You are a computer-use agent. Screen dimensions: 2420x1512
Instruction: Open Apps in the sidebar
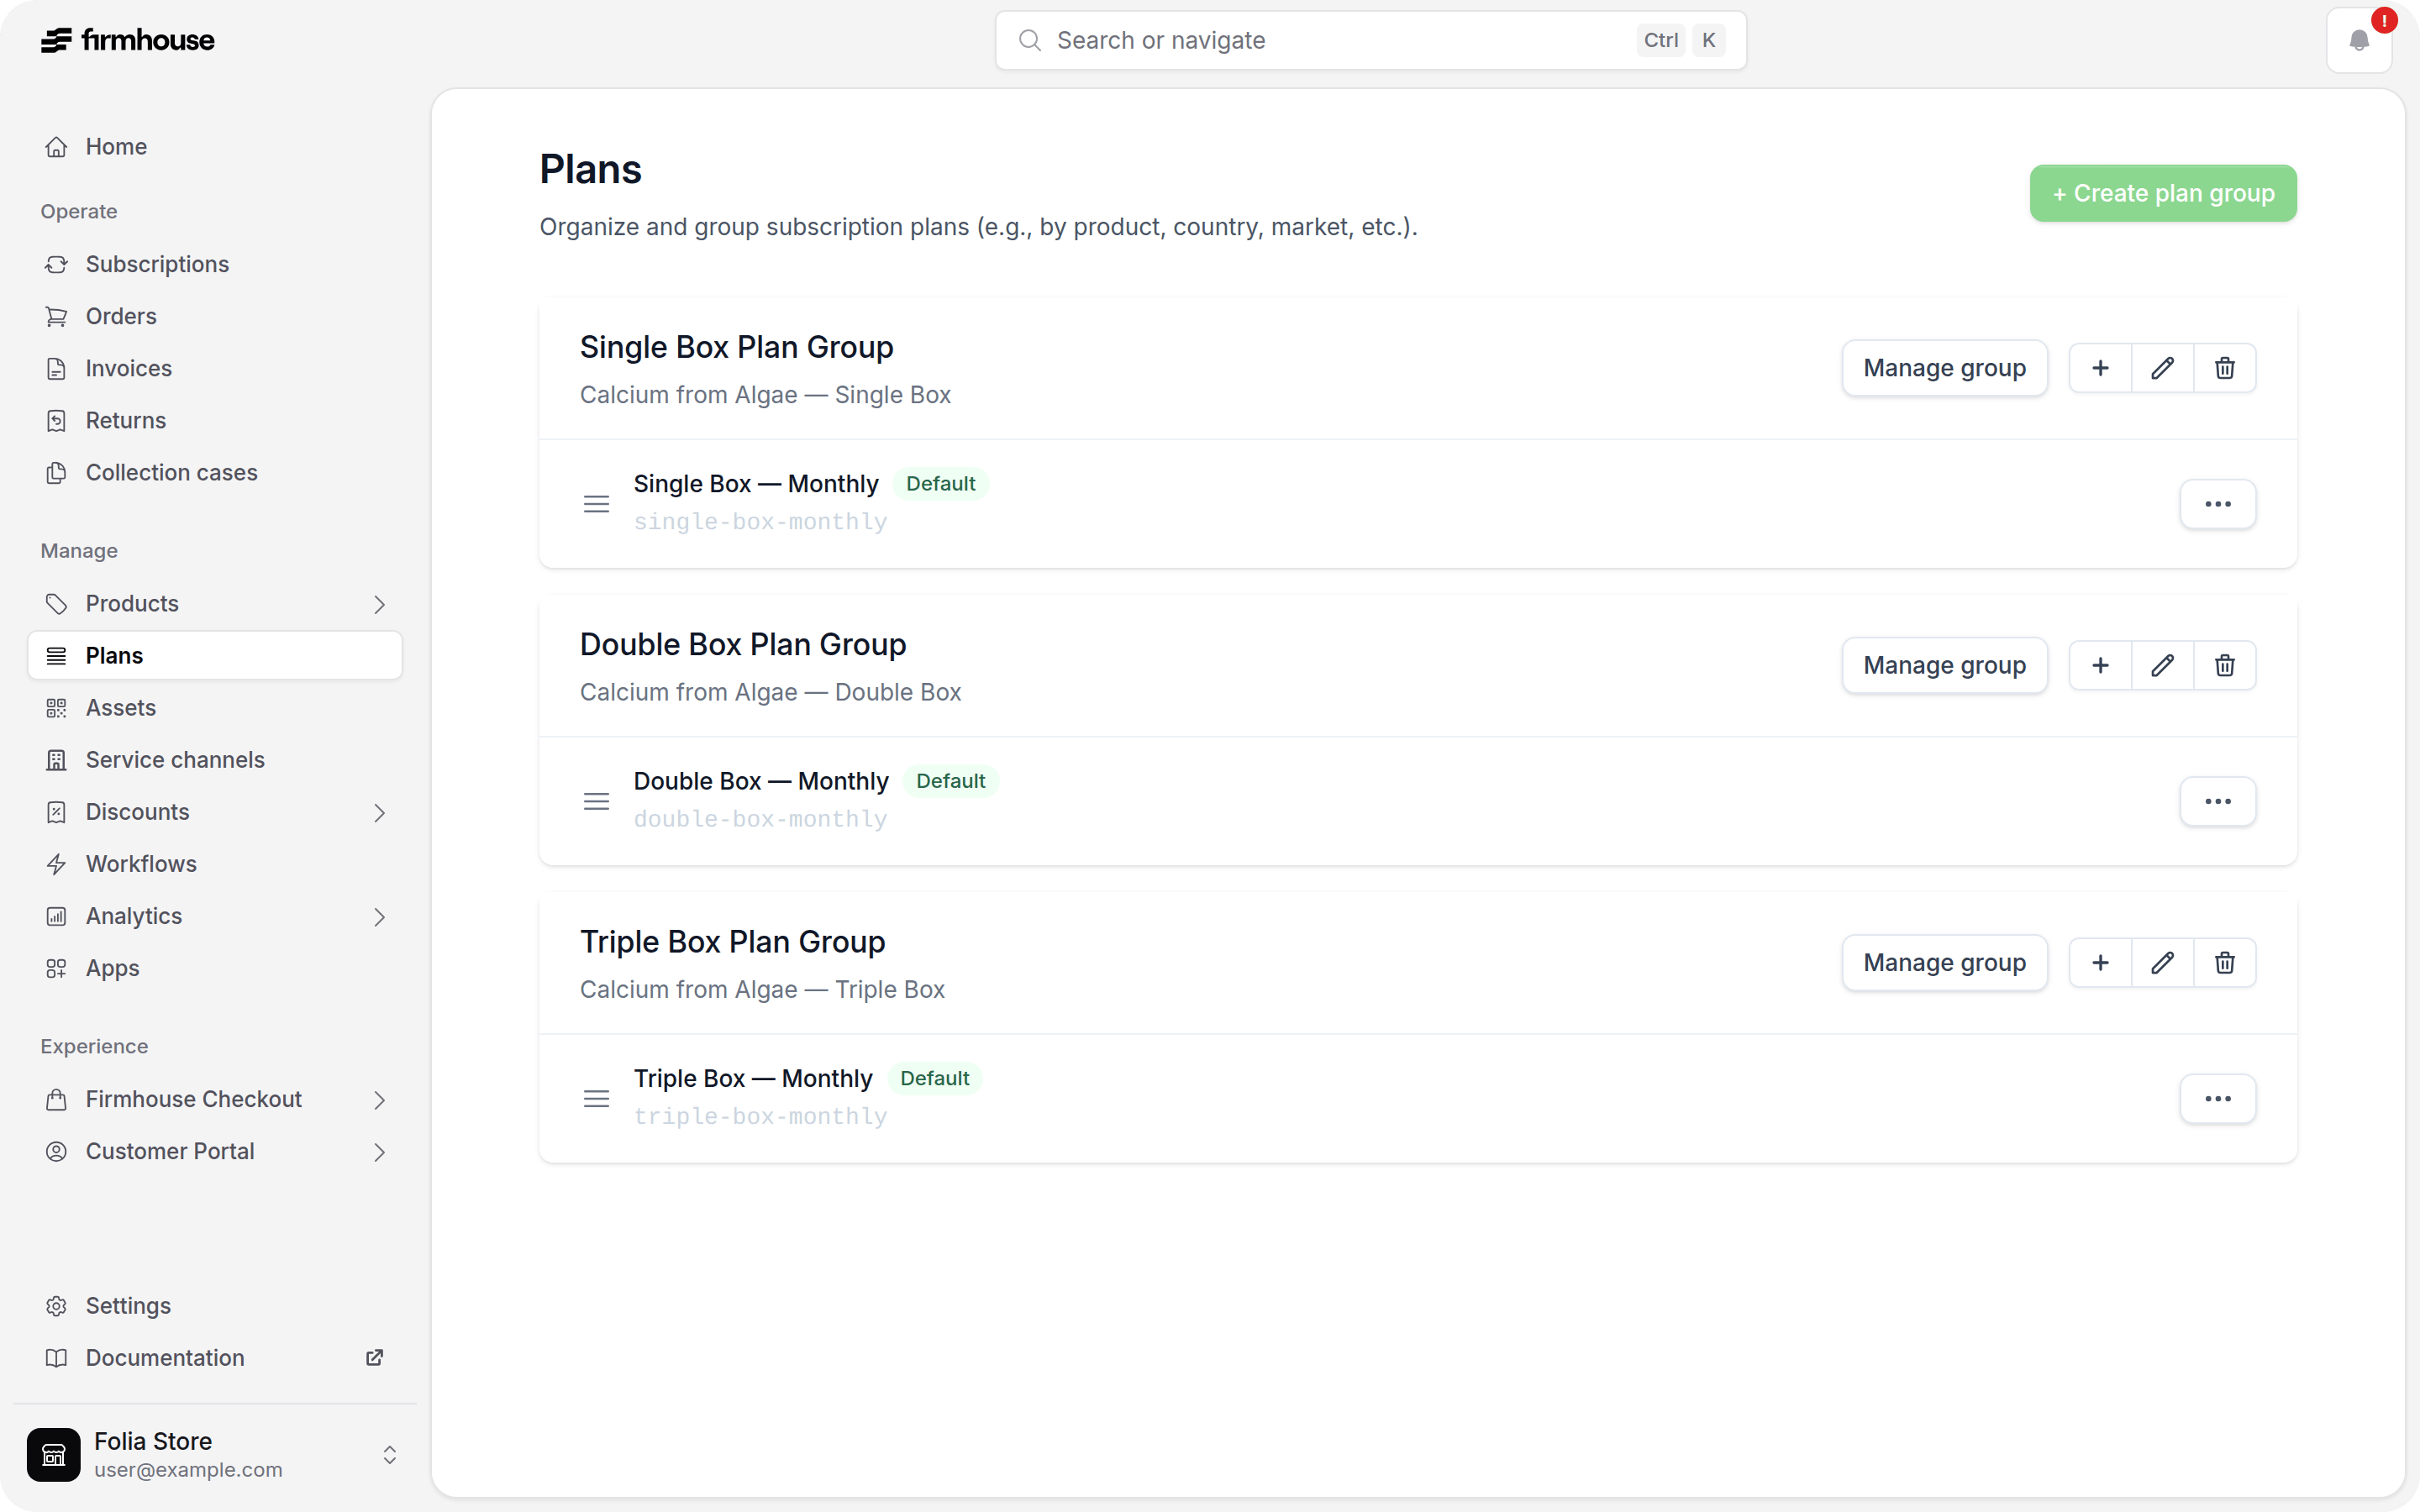[x=215, y=968]
